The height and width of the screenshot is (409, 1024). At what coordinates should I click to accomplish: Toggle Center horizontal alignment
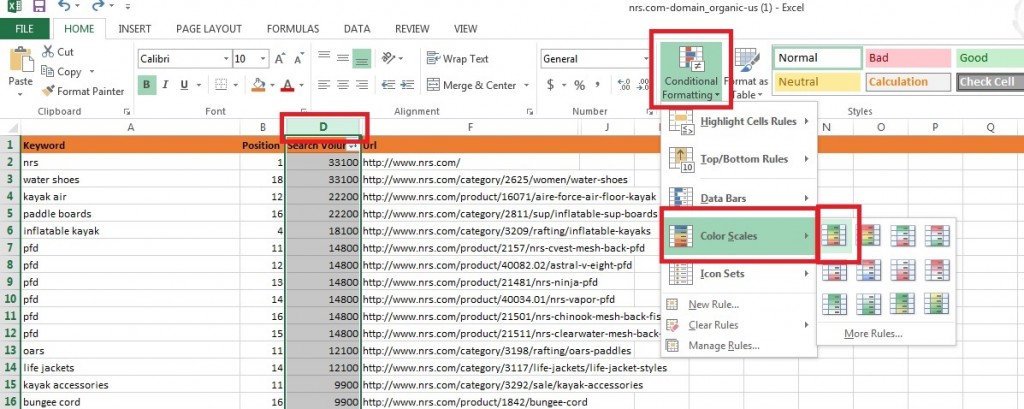click(343, 85)
